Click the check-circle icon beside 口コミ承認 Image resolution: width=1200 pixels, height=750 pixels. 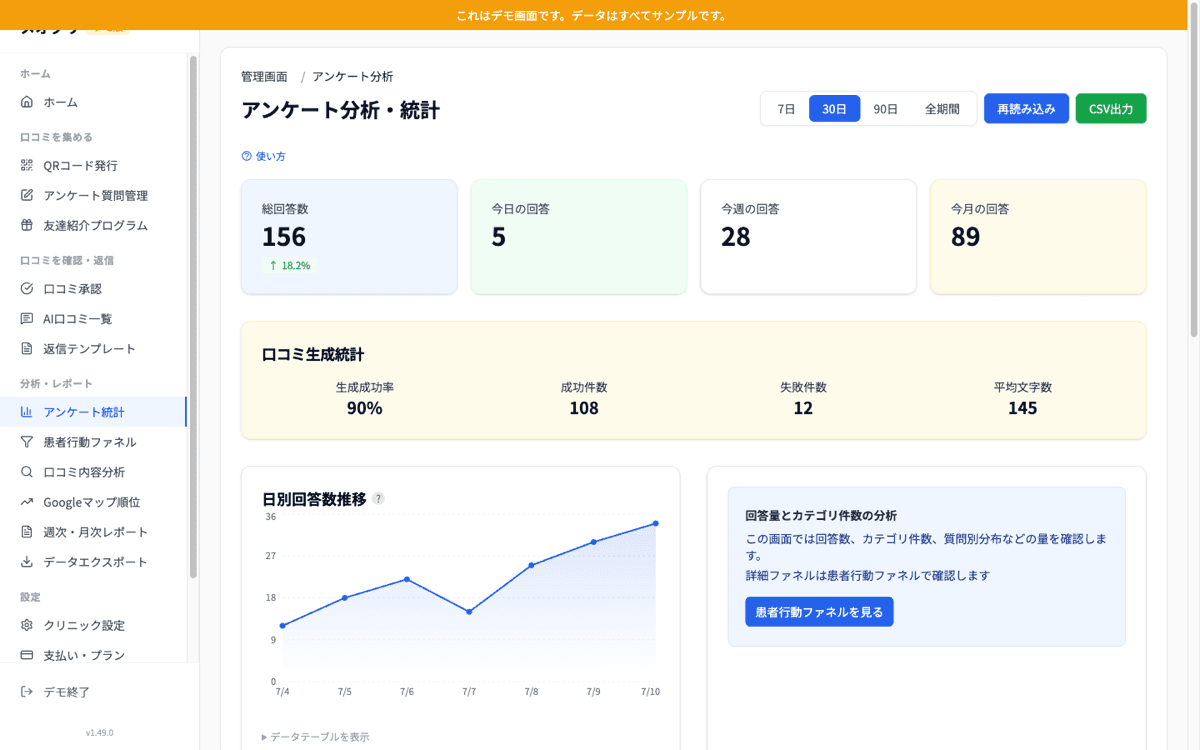(27, 288)
